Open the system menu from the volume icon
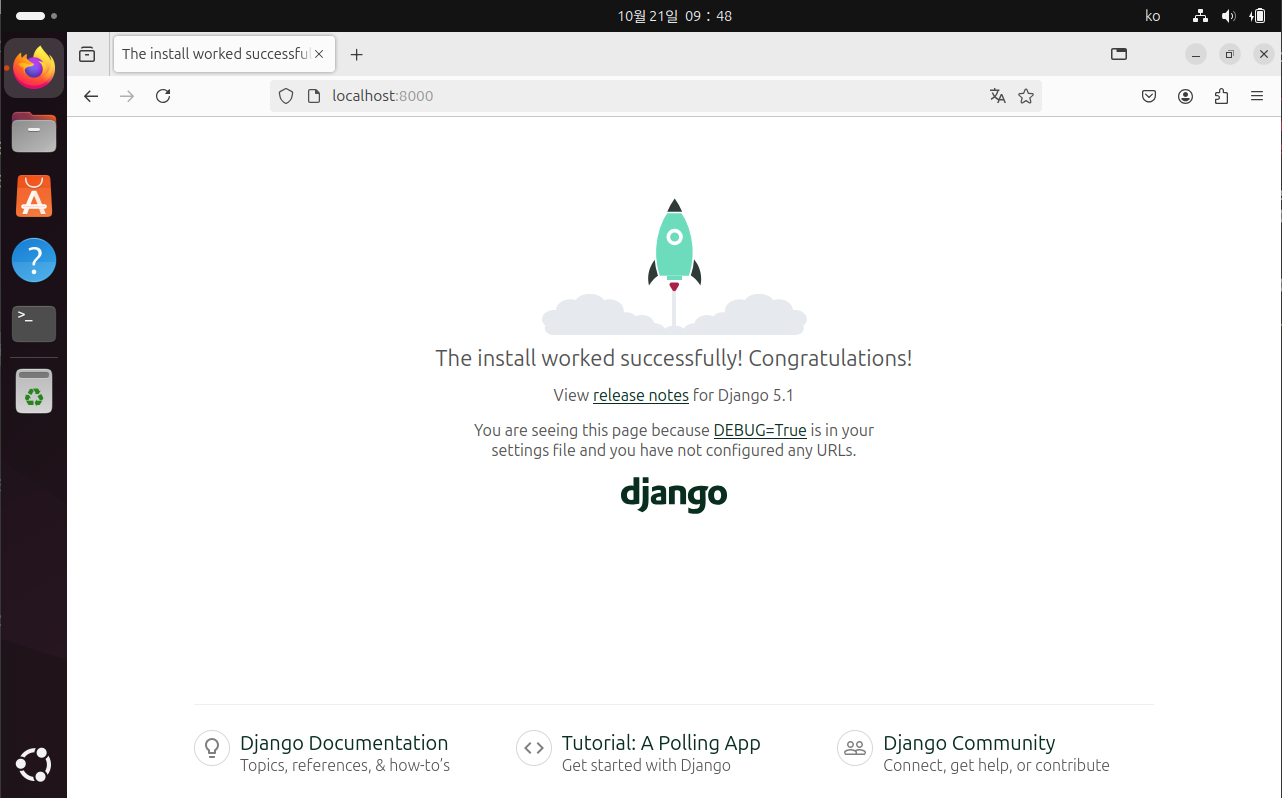The image size is (1282, 798). (x=1229, y=16)
